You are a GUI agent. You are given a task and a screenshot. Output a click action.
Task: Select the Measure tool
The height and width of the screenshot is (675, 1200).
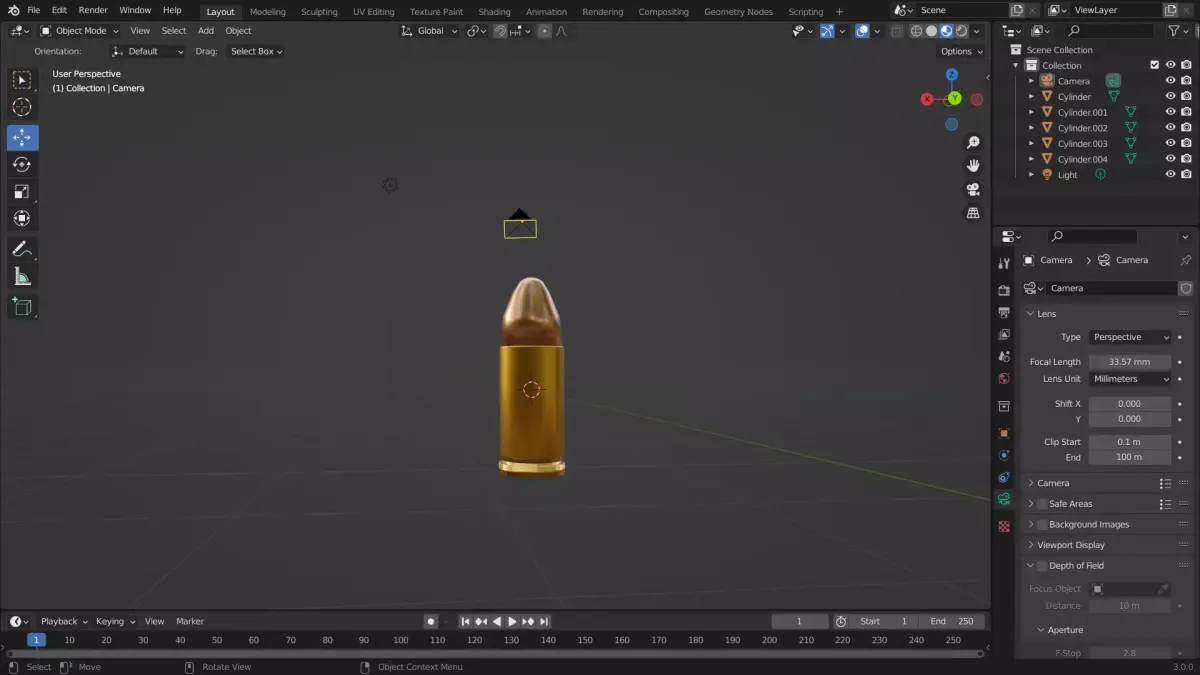22,277
